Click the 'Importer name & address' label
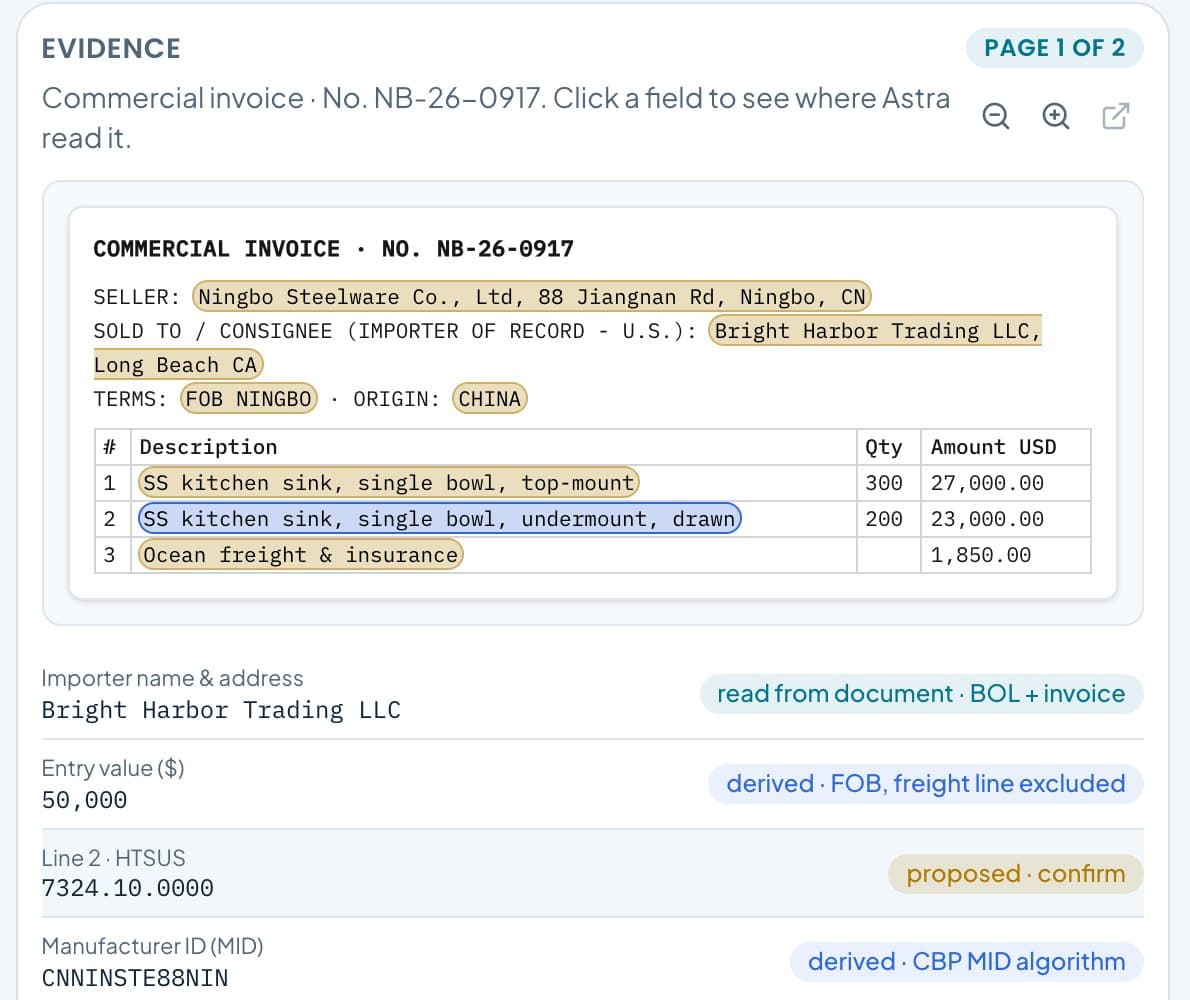 (172, 678)
